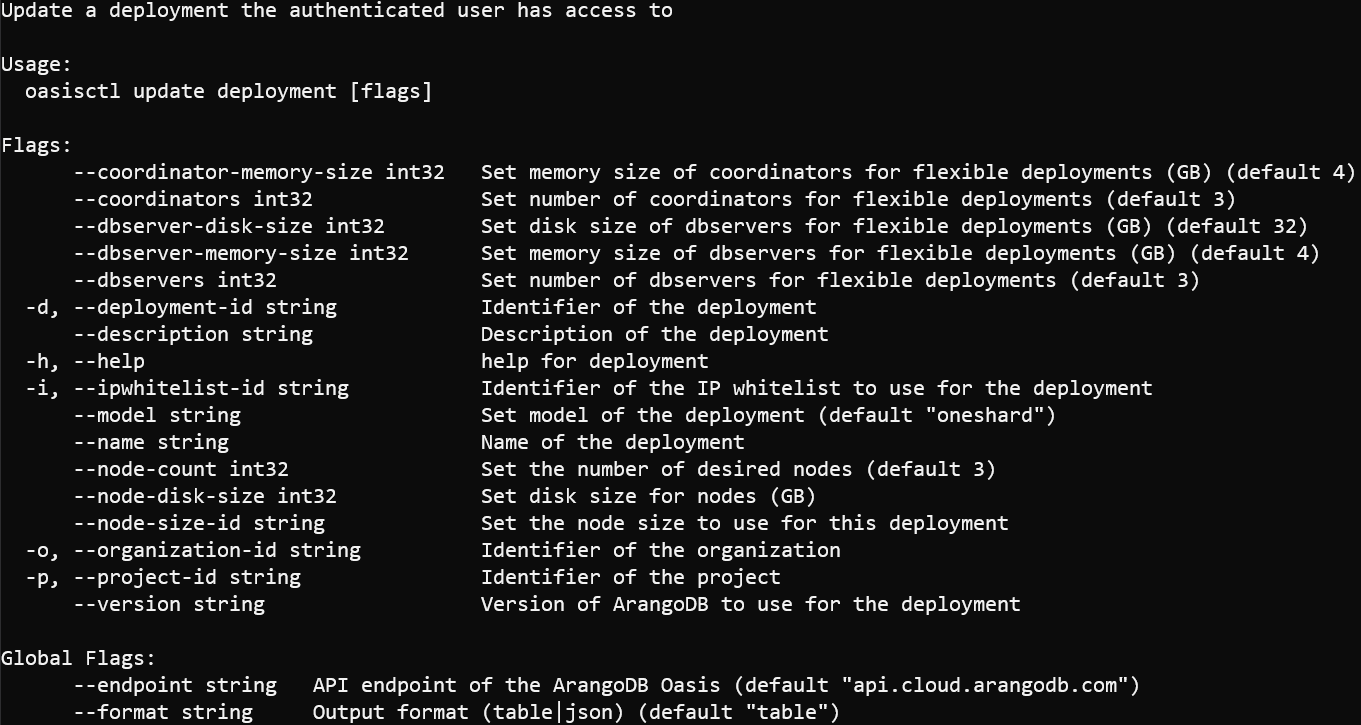Image resolution: width=1361 pixels, height=725 pixels.
Task: Click the --description string flag
Action: coord(192,334)
